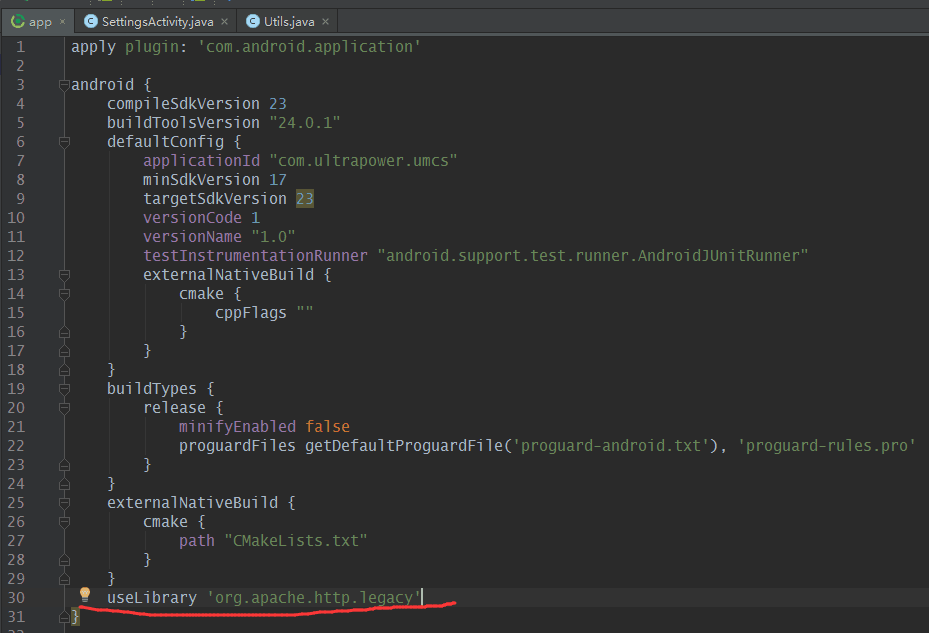Collapse the android block fold marker
Image resolution: width=929 pixels, height=633 pixels.
click(62, 84)
